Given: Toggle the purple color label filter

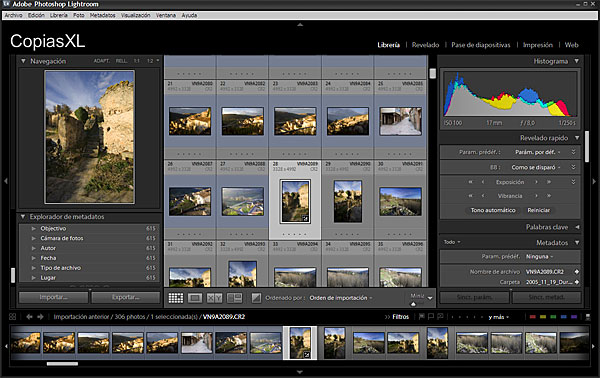Looking at the screenshot, I should [x=574, y=317].
